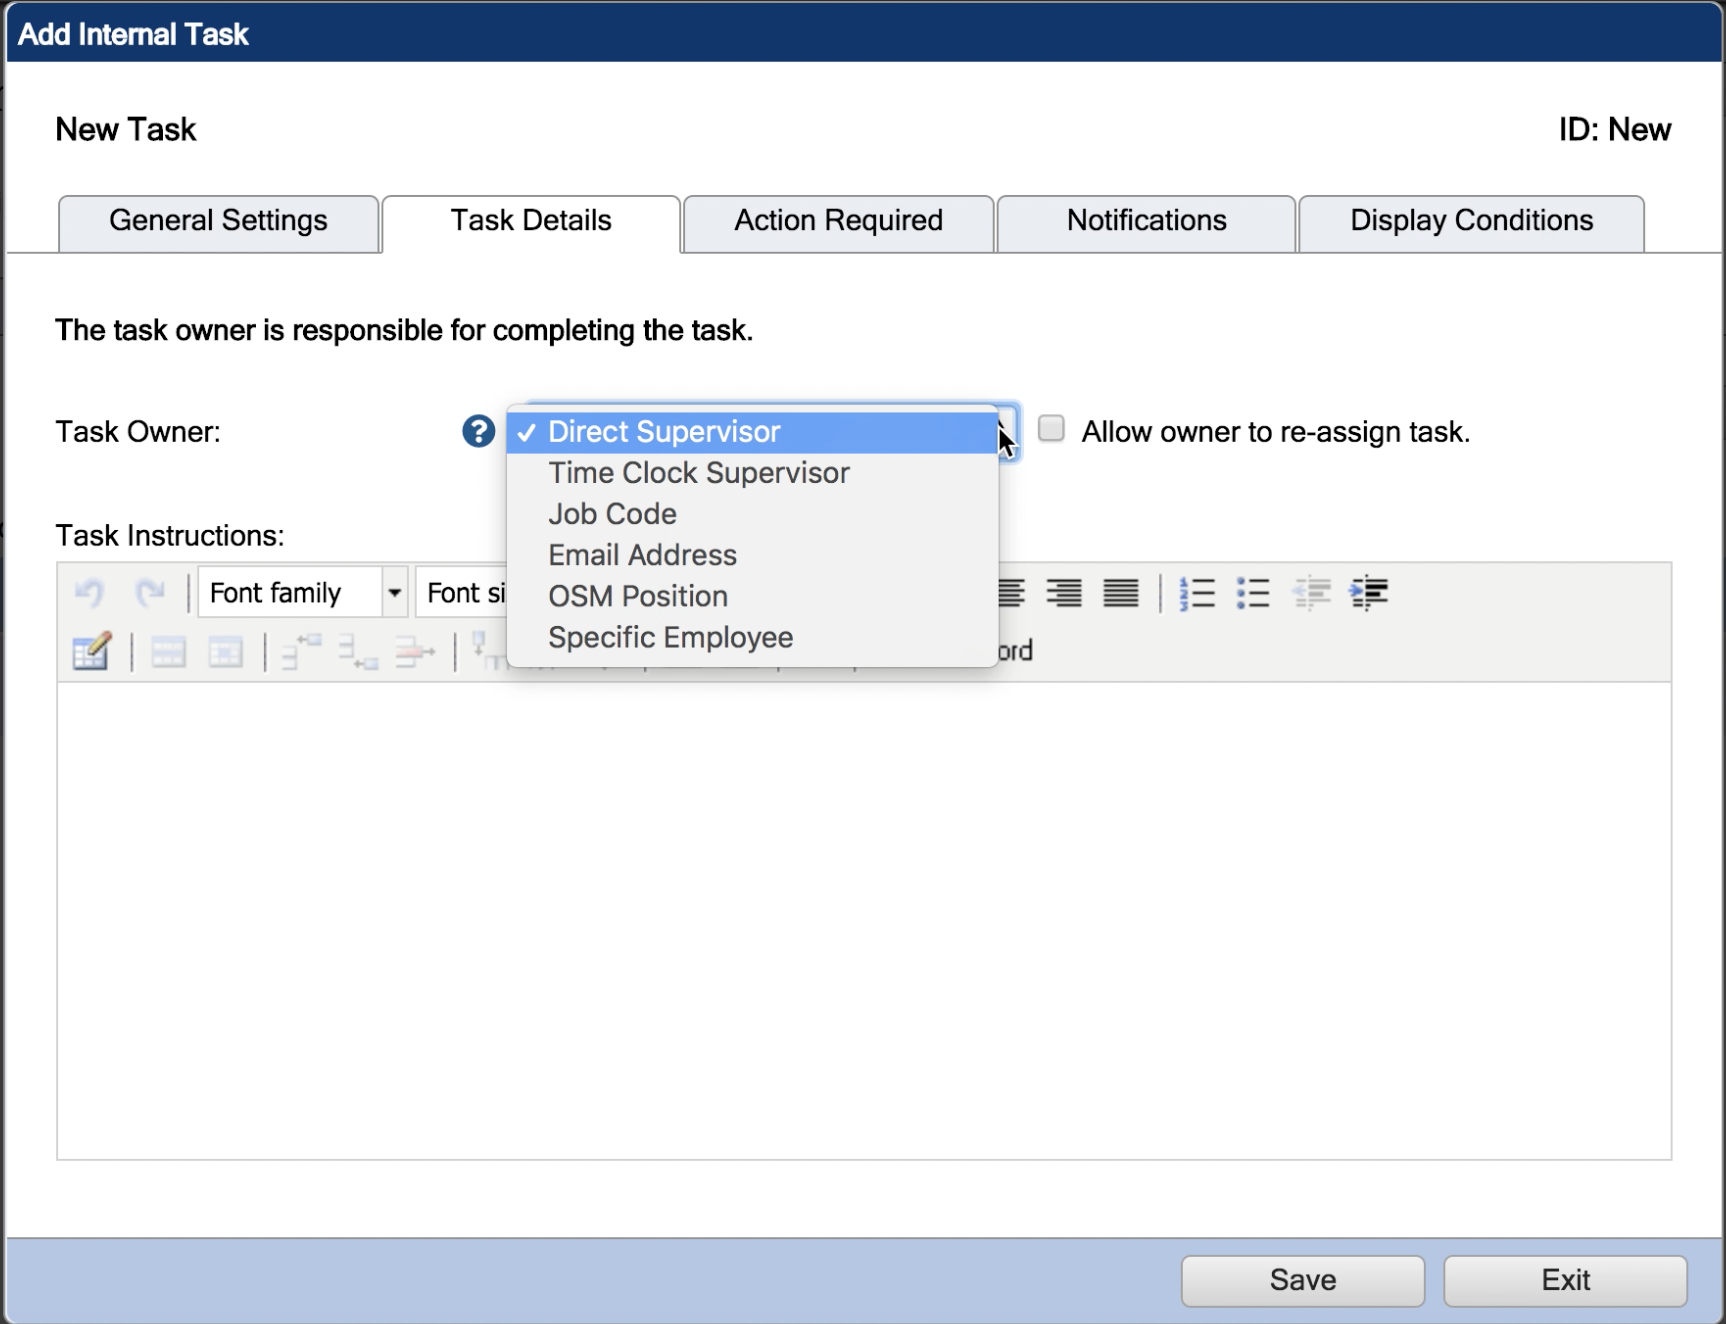Viewport: 1726px width, 1324px height.
Task: Apply a numbered list in the editor
Action: [1197, 592]
